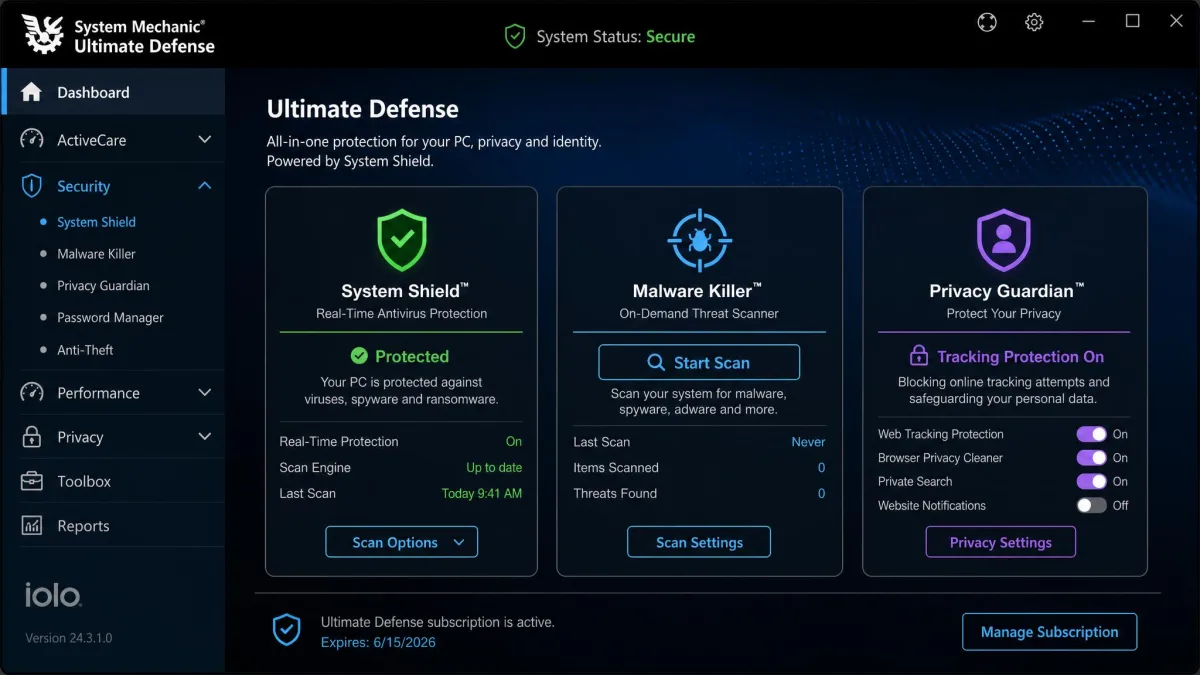Click the Items Scanned count
Screen dimensions: 1200x675
coord(822,467)
